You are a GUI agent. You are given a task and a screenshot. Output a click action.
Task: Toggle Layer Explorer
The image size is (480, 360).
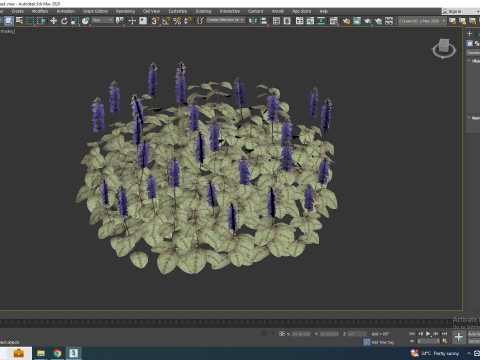[287, 21]
